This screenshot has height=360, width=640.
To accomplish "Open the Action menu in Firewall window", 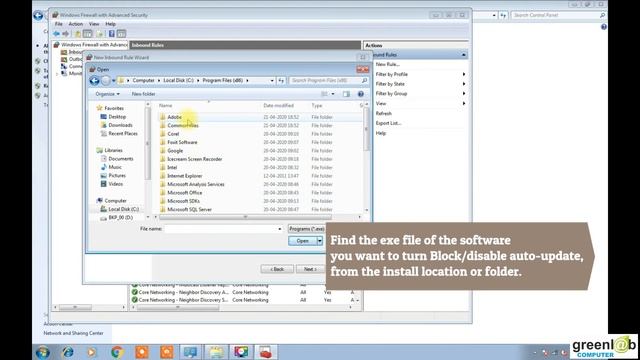I will point(76,24).
